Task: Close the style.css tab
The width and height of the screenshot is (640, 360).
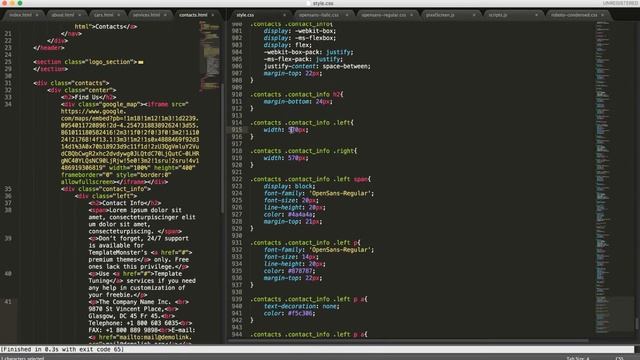Action: [284, 15]
